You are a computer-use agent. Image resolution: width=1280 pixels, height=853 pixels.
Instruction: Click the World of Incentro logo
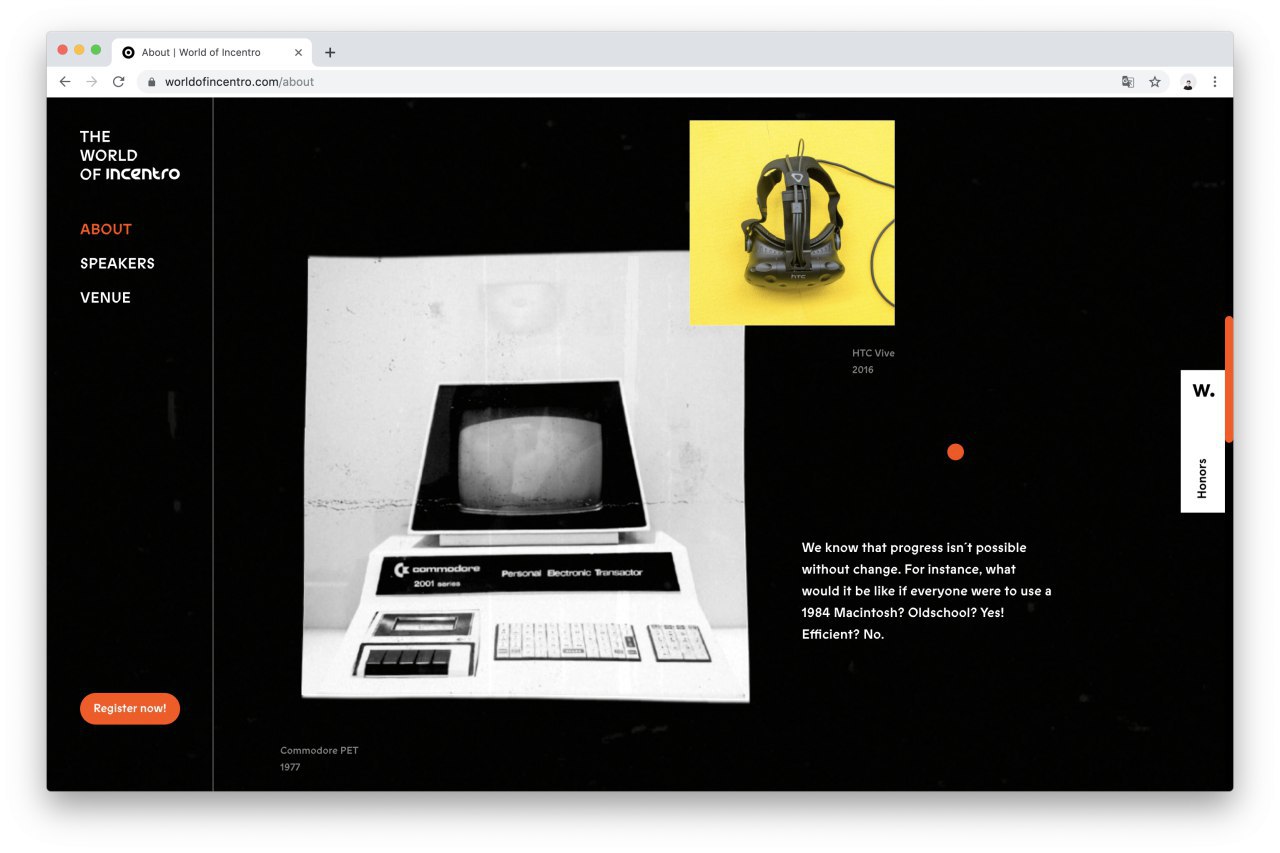[x=130, y=155]
